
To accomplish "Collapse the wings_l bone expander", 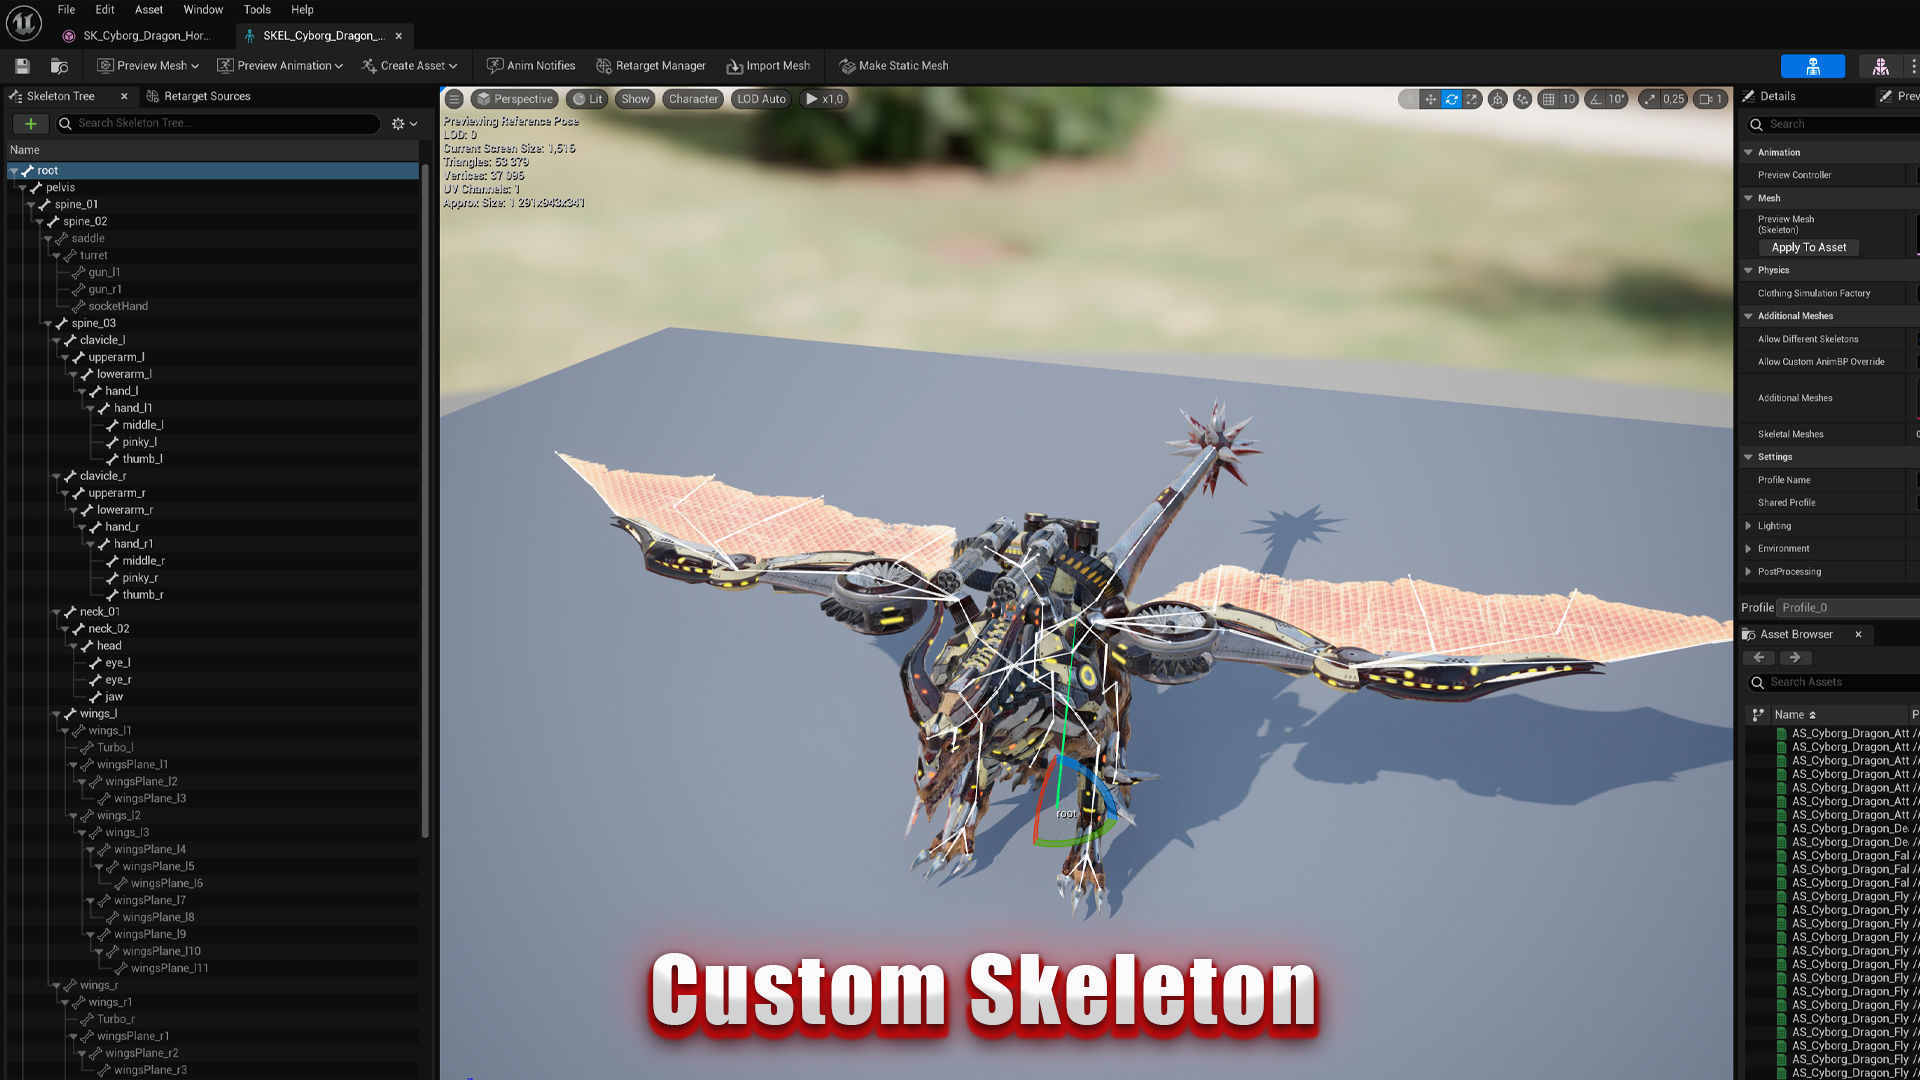I will click(56, 714).
